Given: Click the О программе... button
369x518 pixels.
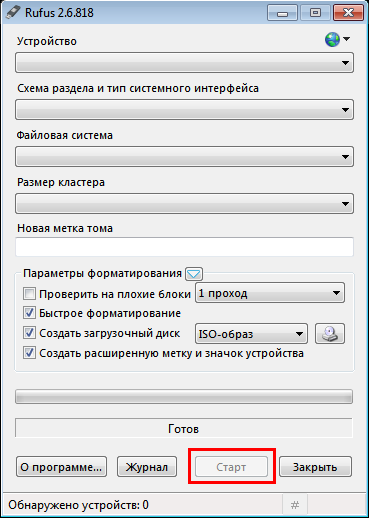Looking at the screenshot, I should coord(61,467).
